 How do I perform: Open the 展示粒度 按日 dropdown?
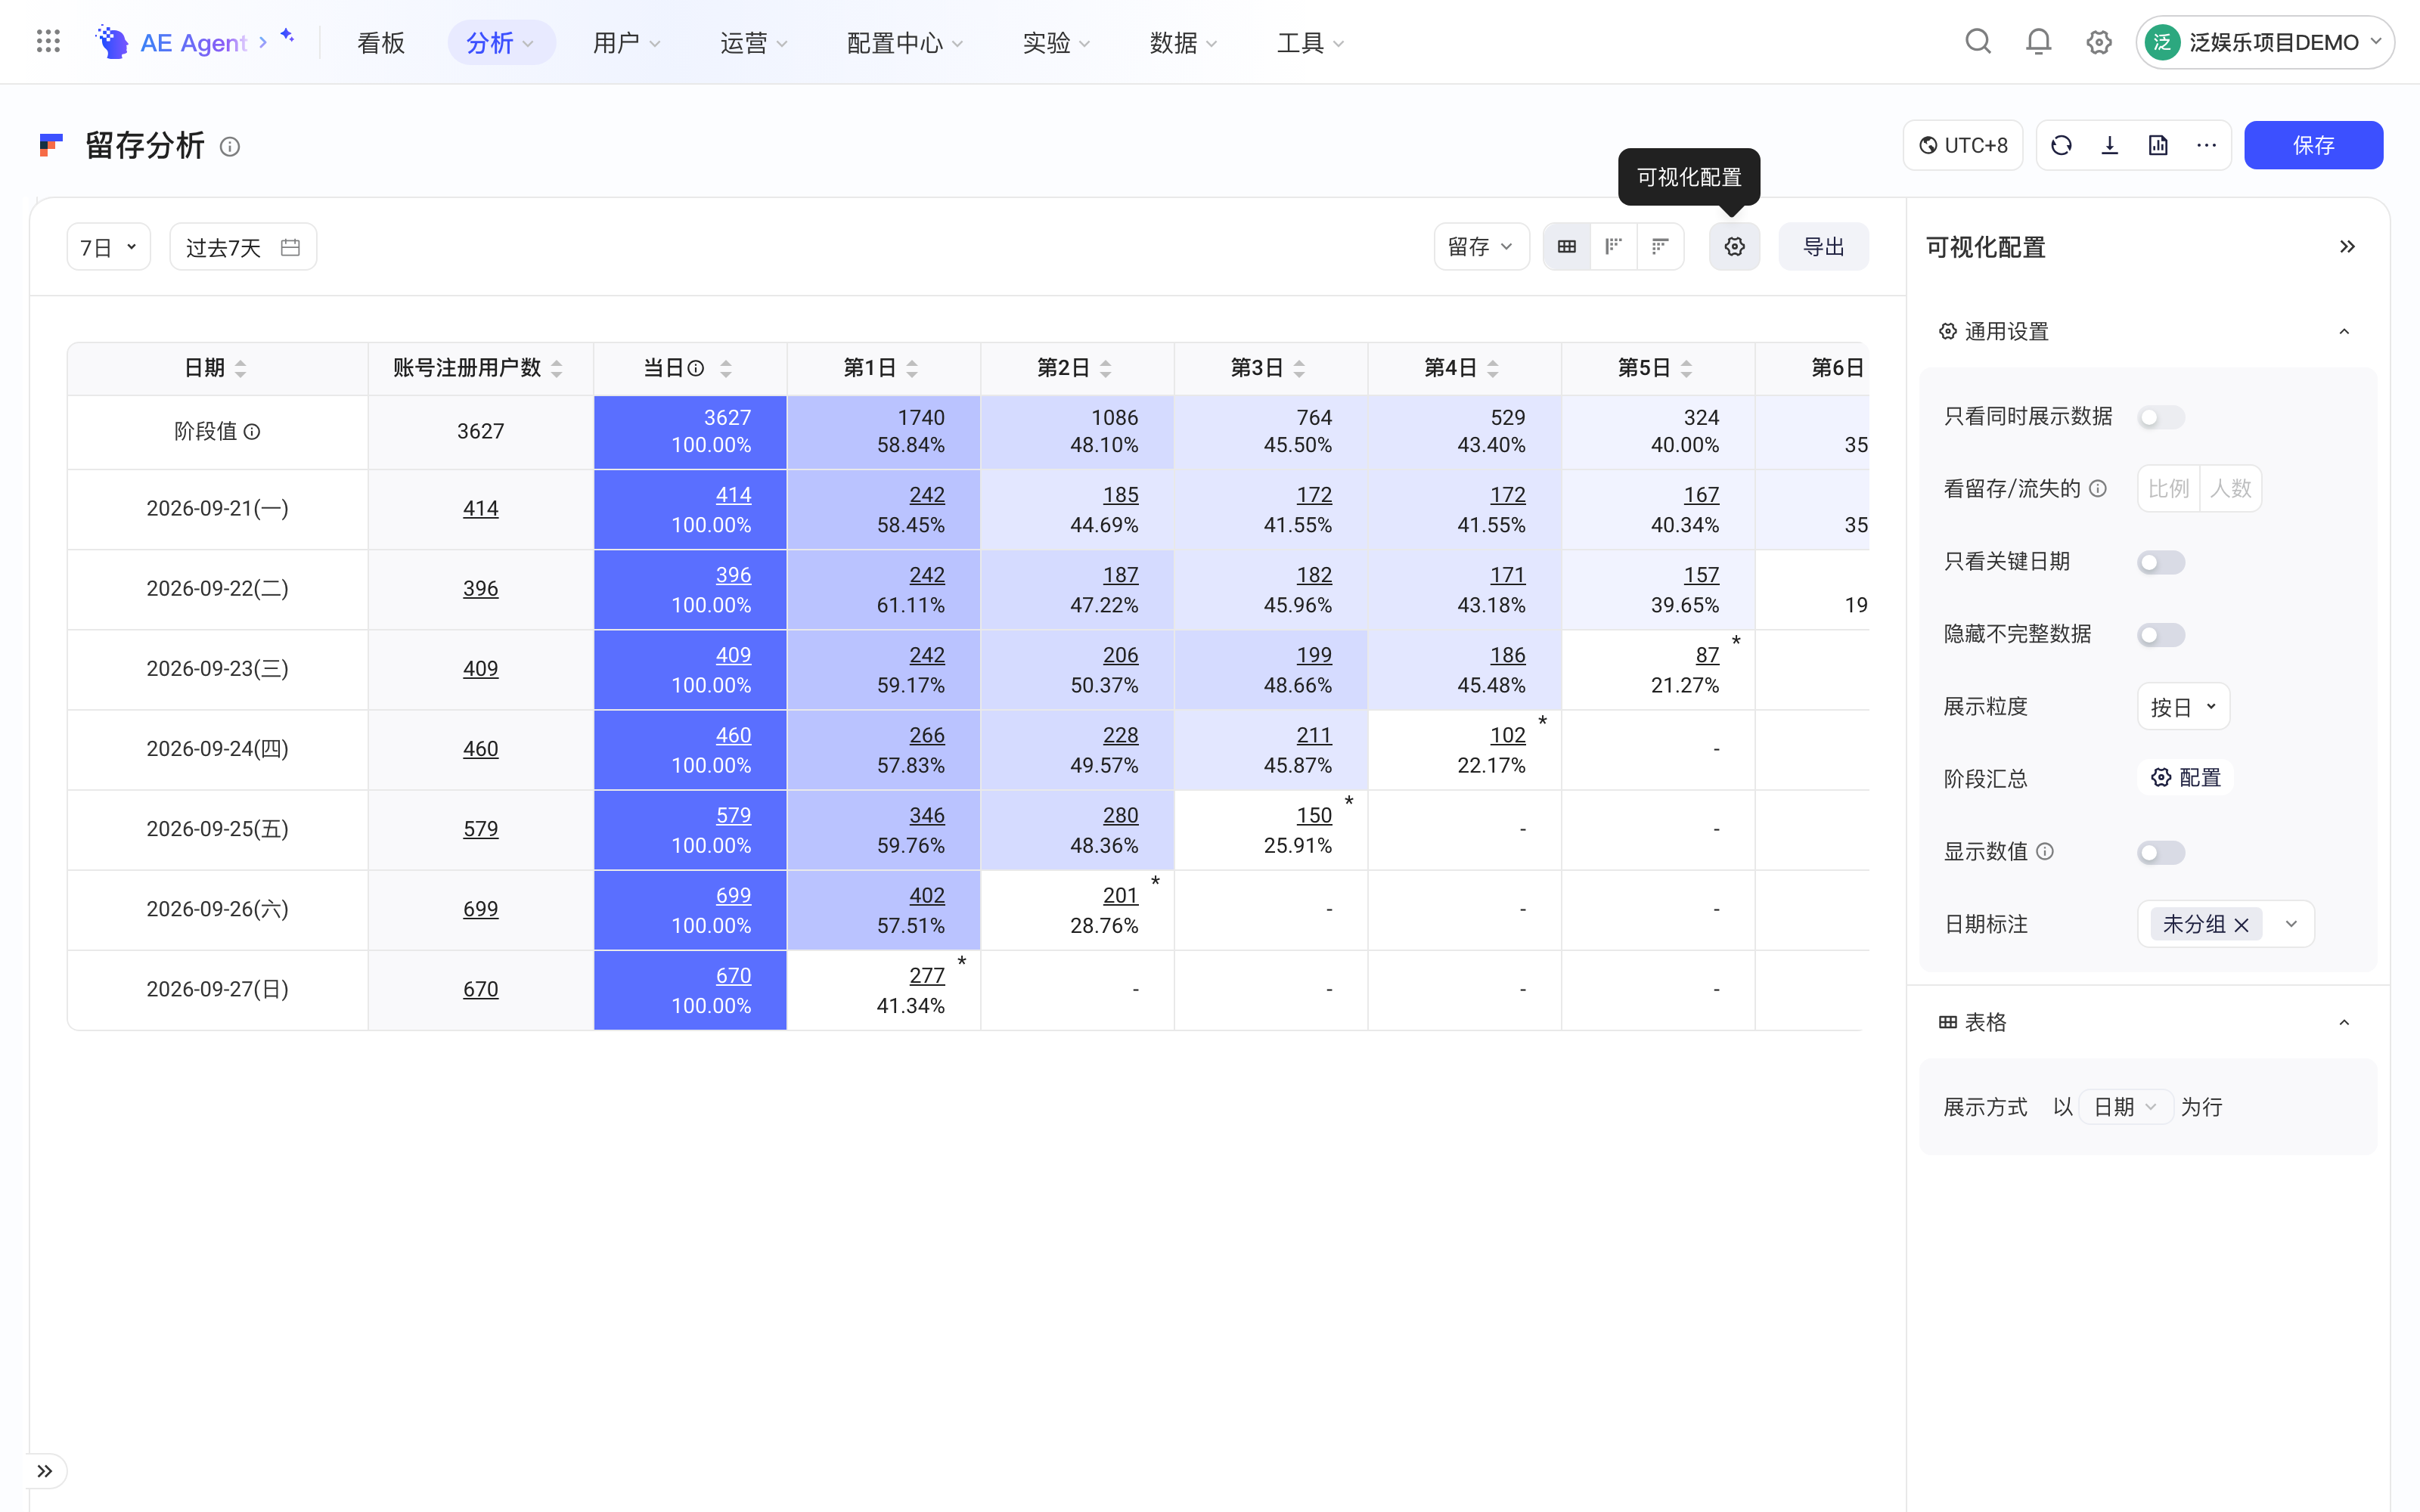[2183, 707]
